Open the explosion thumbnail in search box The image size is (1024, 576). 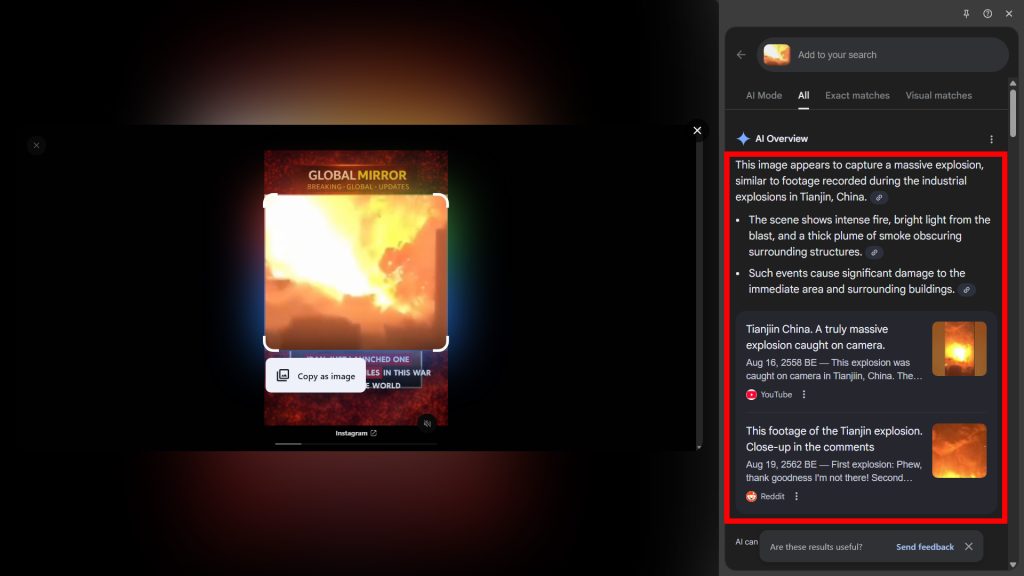click(776, 55)
